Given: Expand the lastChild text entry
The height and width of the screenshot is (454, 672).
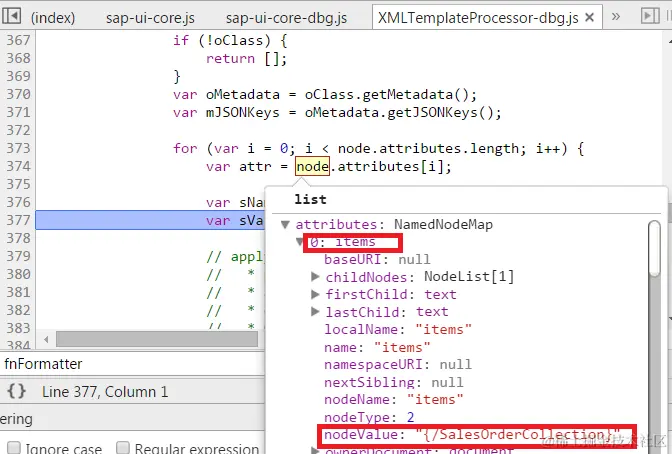Looking at the screenshot, I should coord(315,312).
